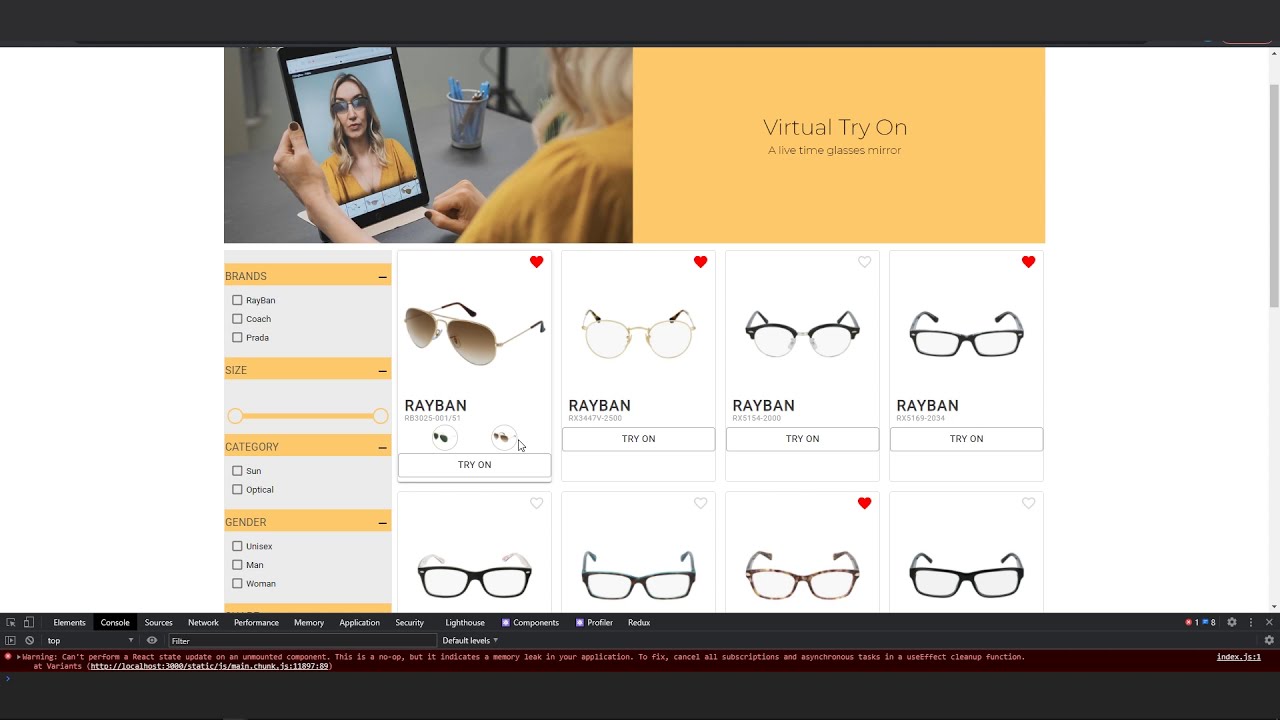Favorite the second-row first glasses heart icon

coord(536,503)
